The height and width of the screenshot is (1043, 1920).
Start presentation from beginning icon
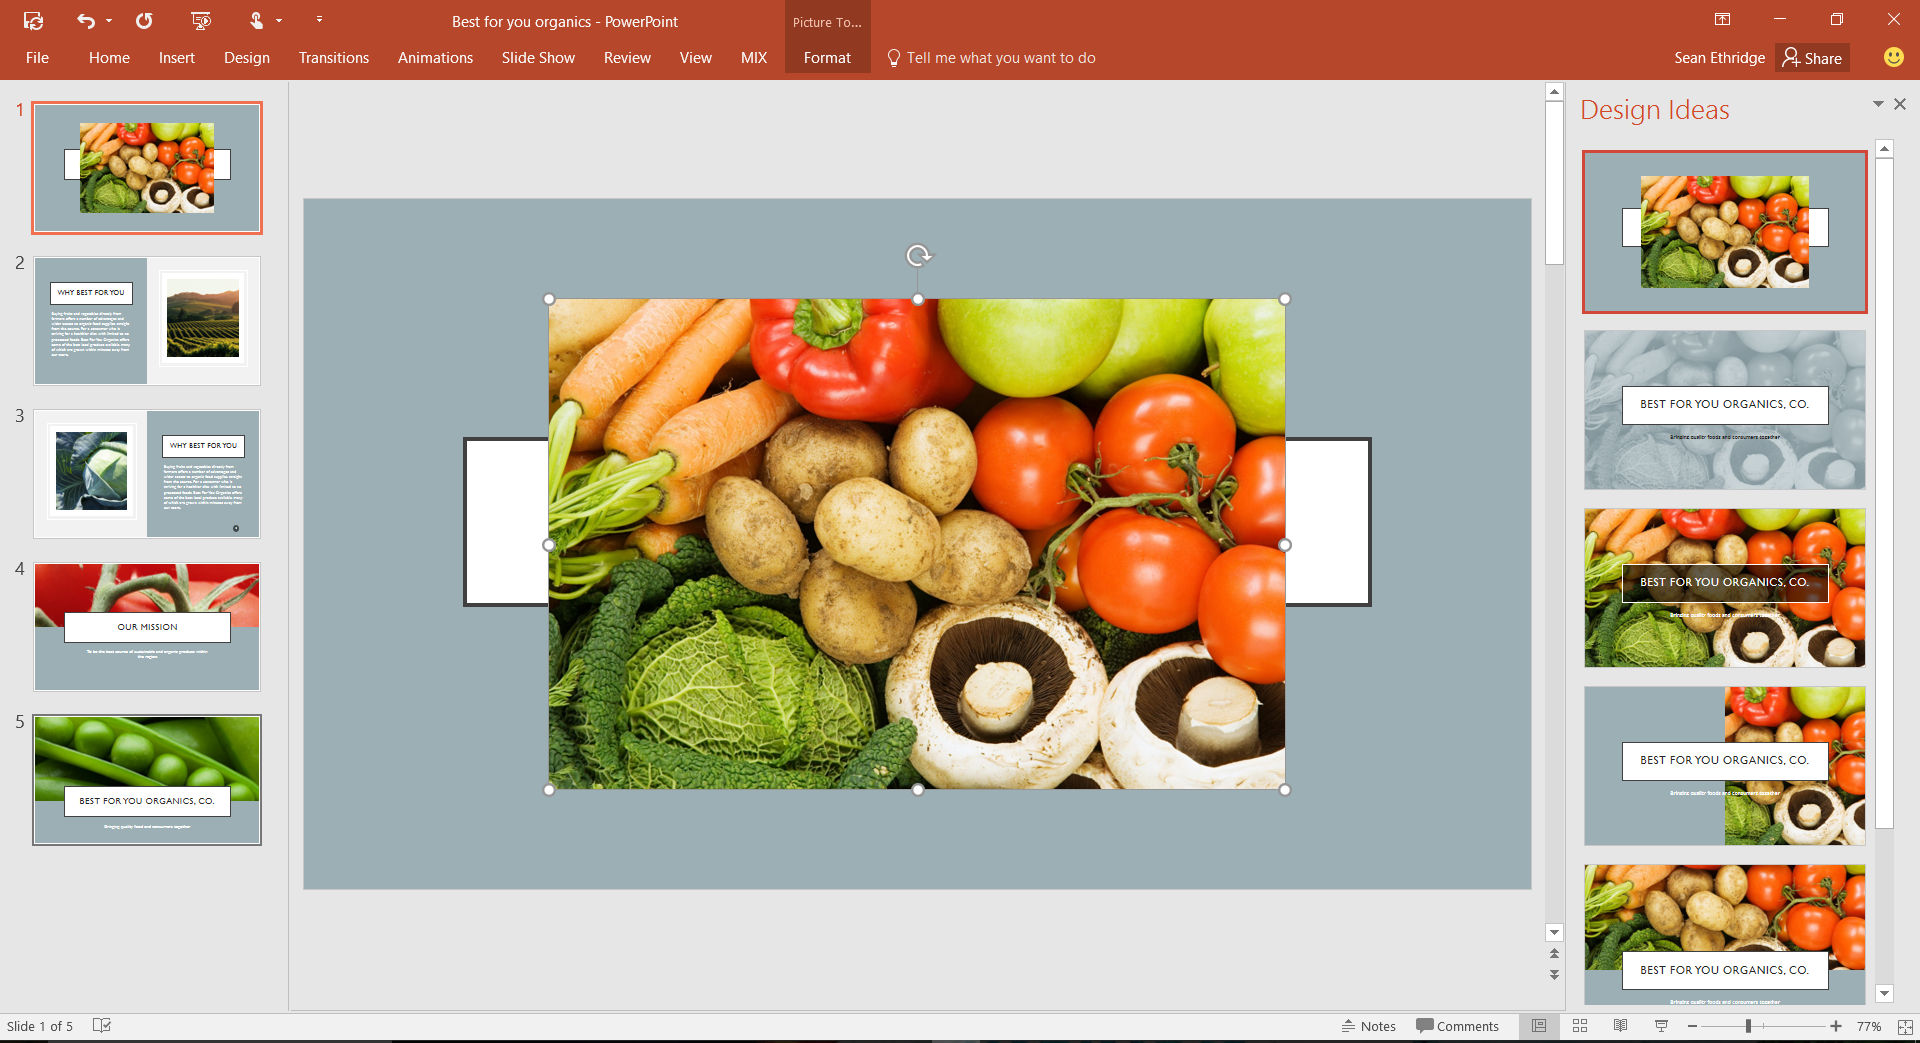coord(201,20)
